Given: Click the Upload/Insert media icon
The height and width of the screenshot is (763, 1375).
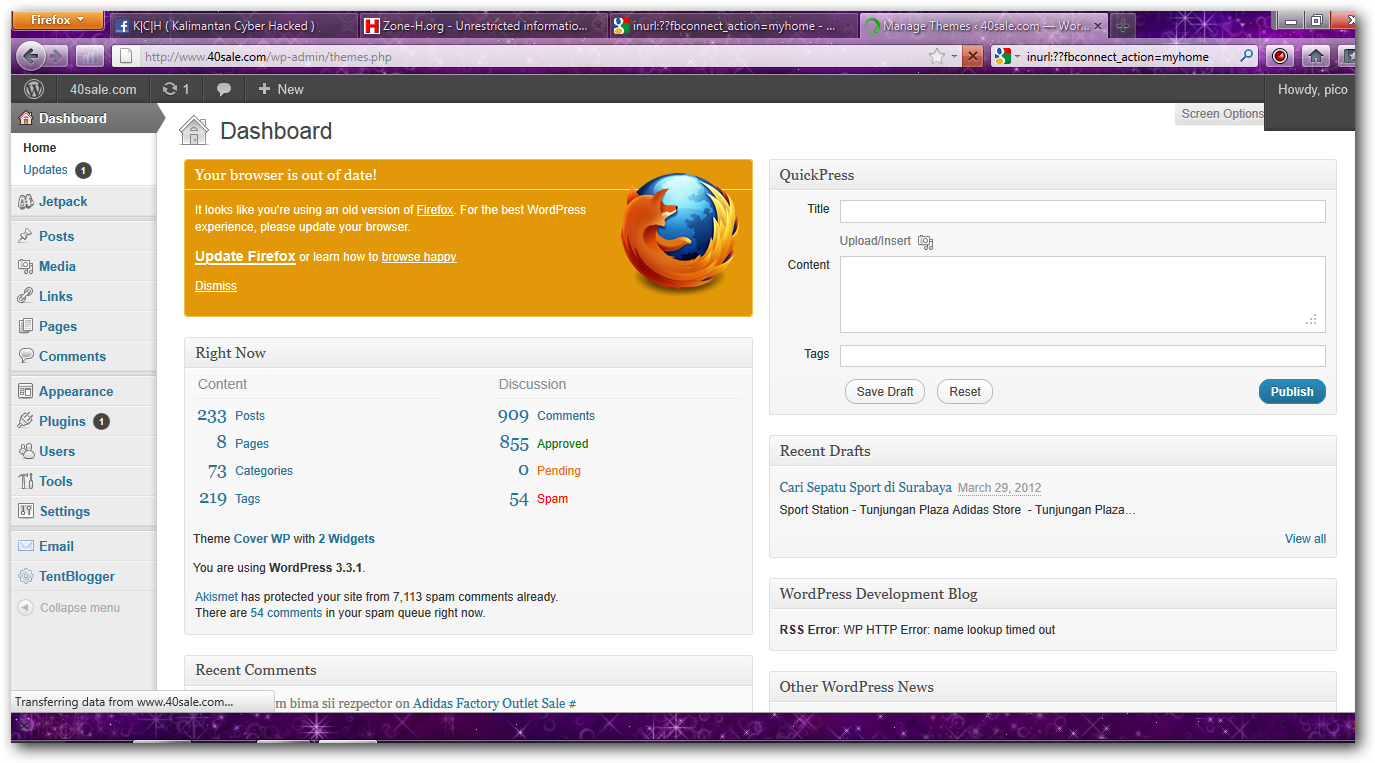Looking at the screenshot, I should pos(925,242).
